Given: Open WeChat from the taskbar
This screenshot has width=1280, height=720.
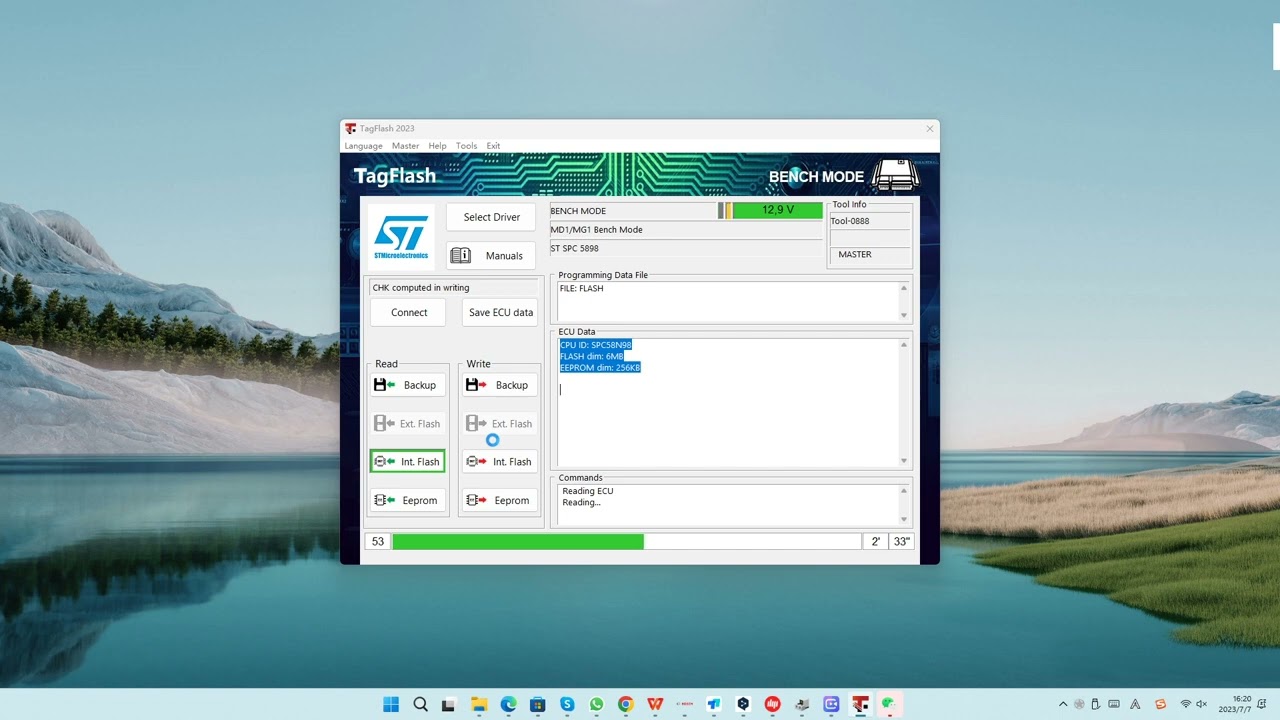Looking at the screenshot, I should [x=887, y=704].
